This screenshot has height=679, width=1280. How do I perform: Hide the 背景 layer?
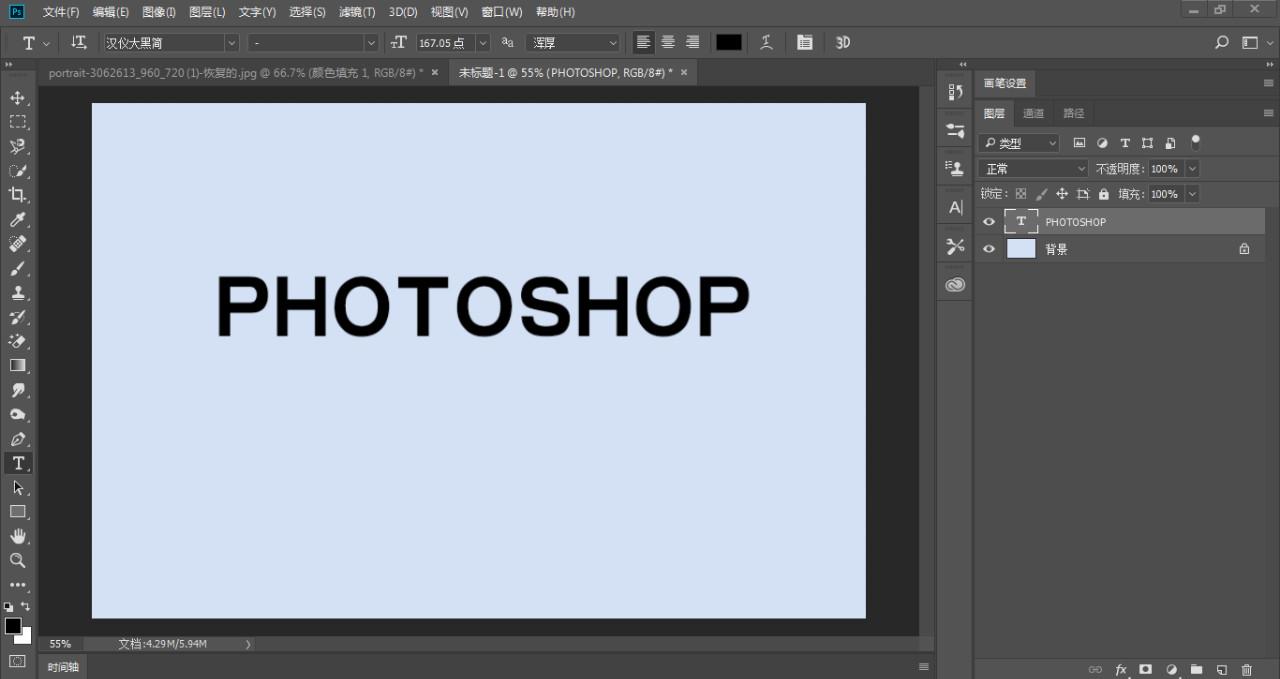point(989,249)
